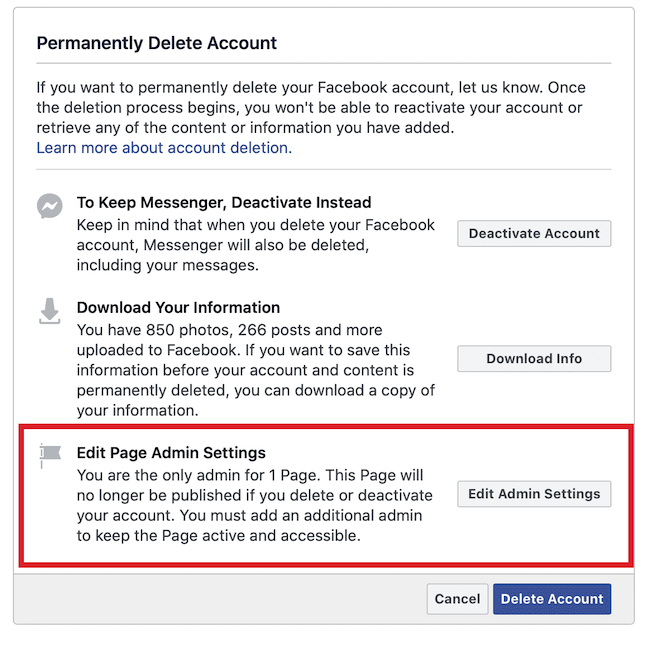Click the text mentioning 850 photos, 266 posts

(256, 370)
